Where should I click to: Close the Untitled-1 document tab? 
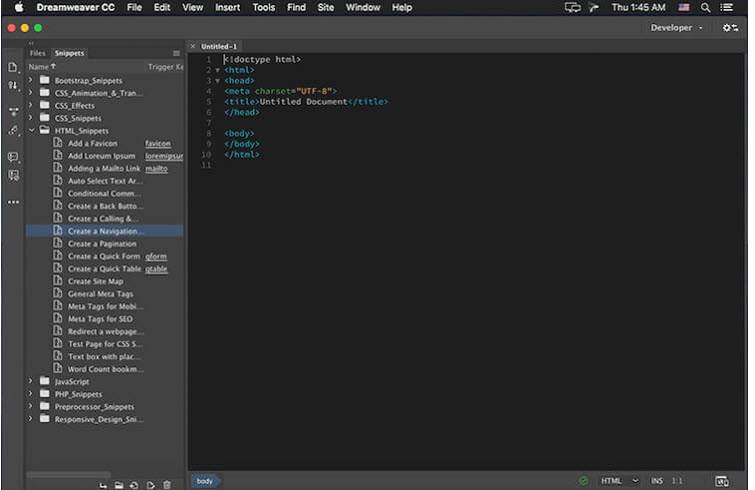[193, 46]
